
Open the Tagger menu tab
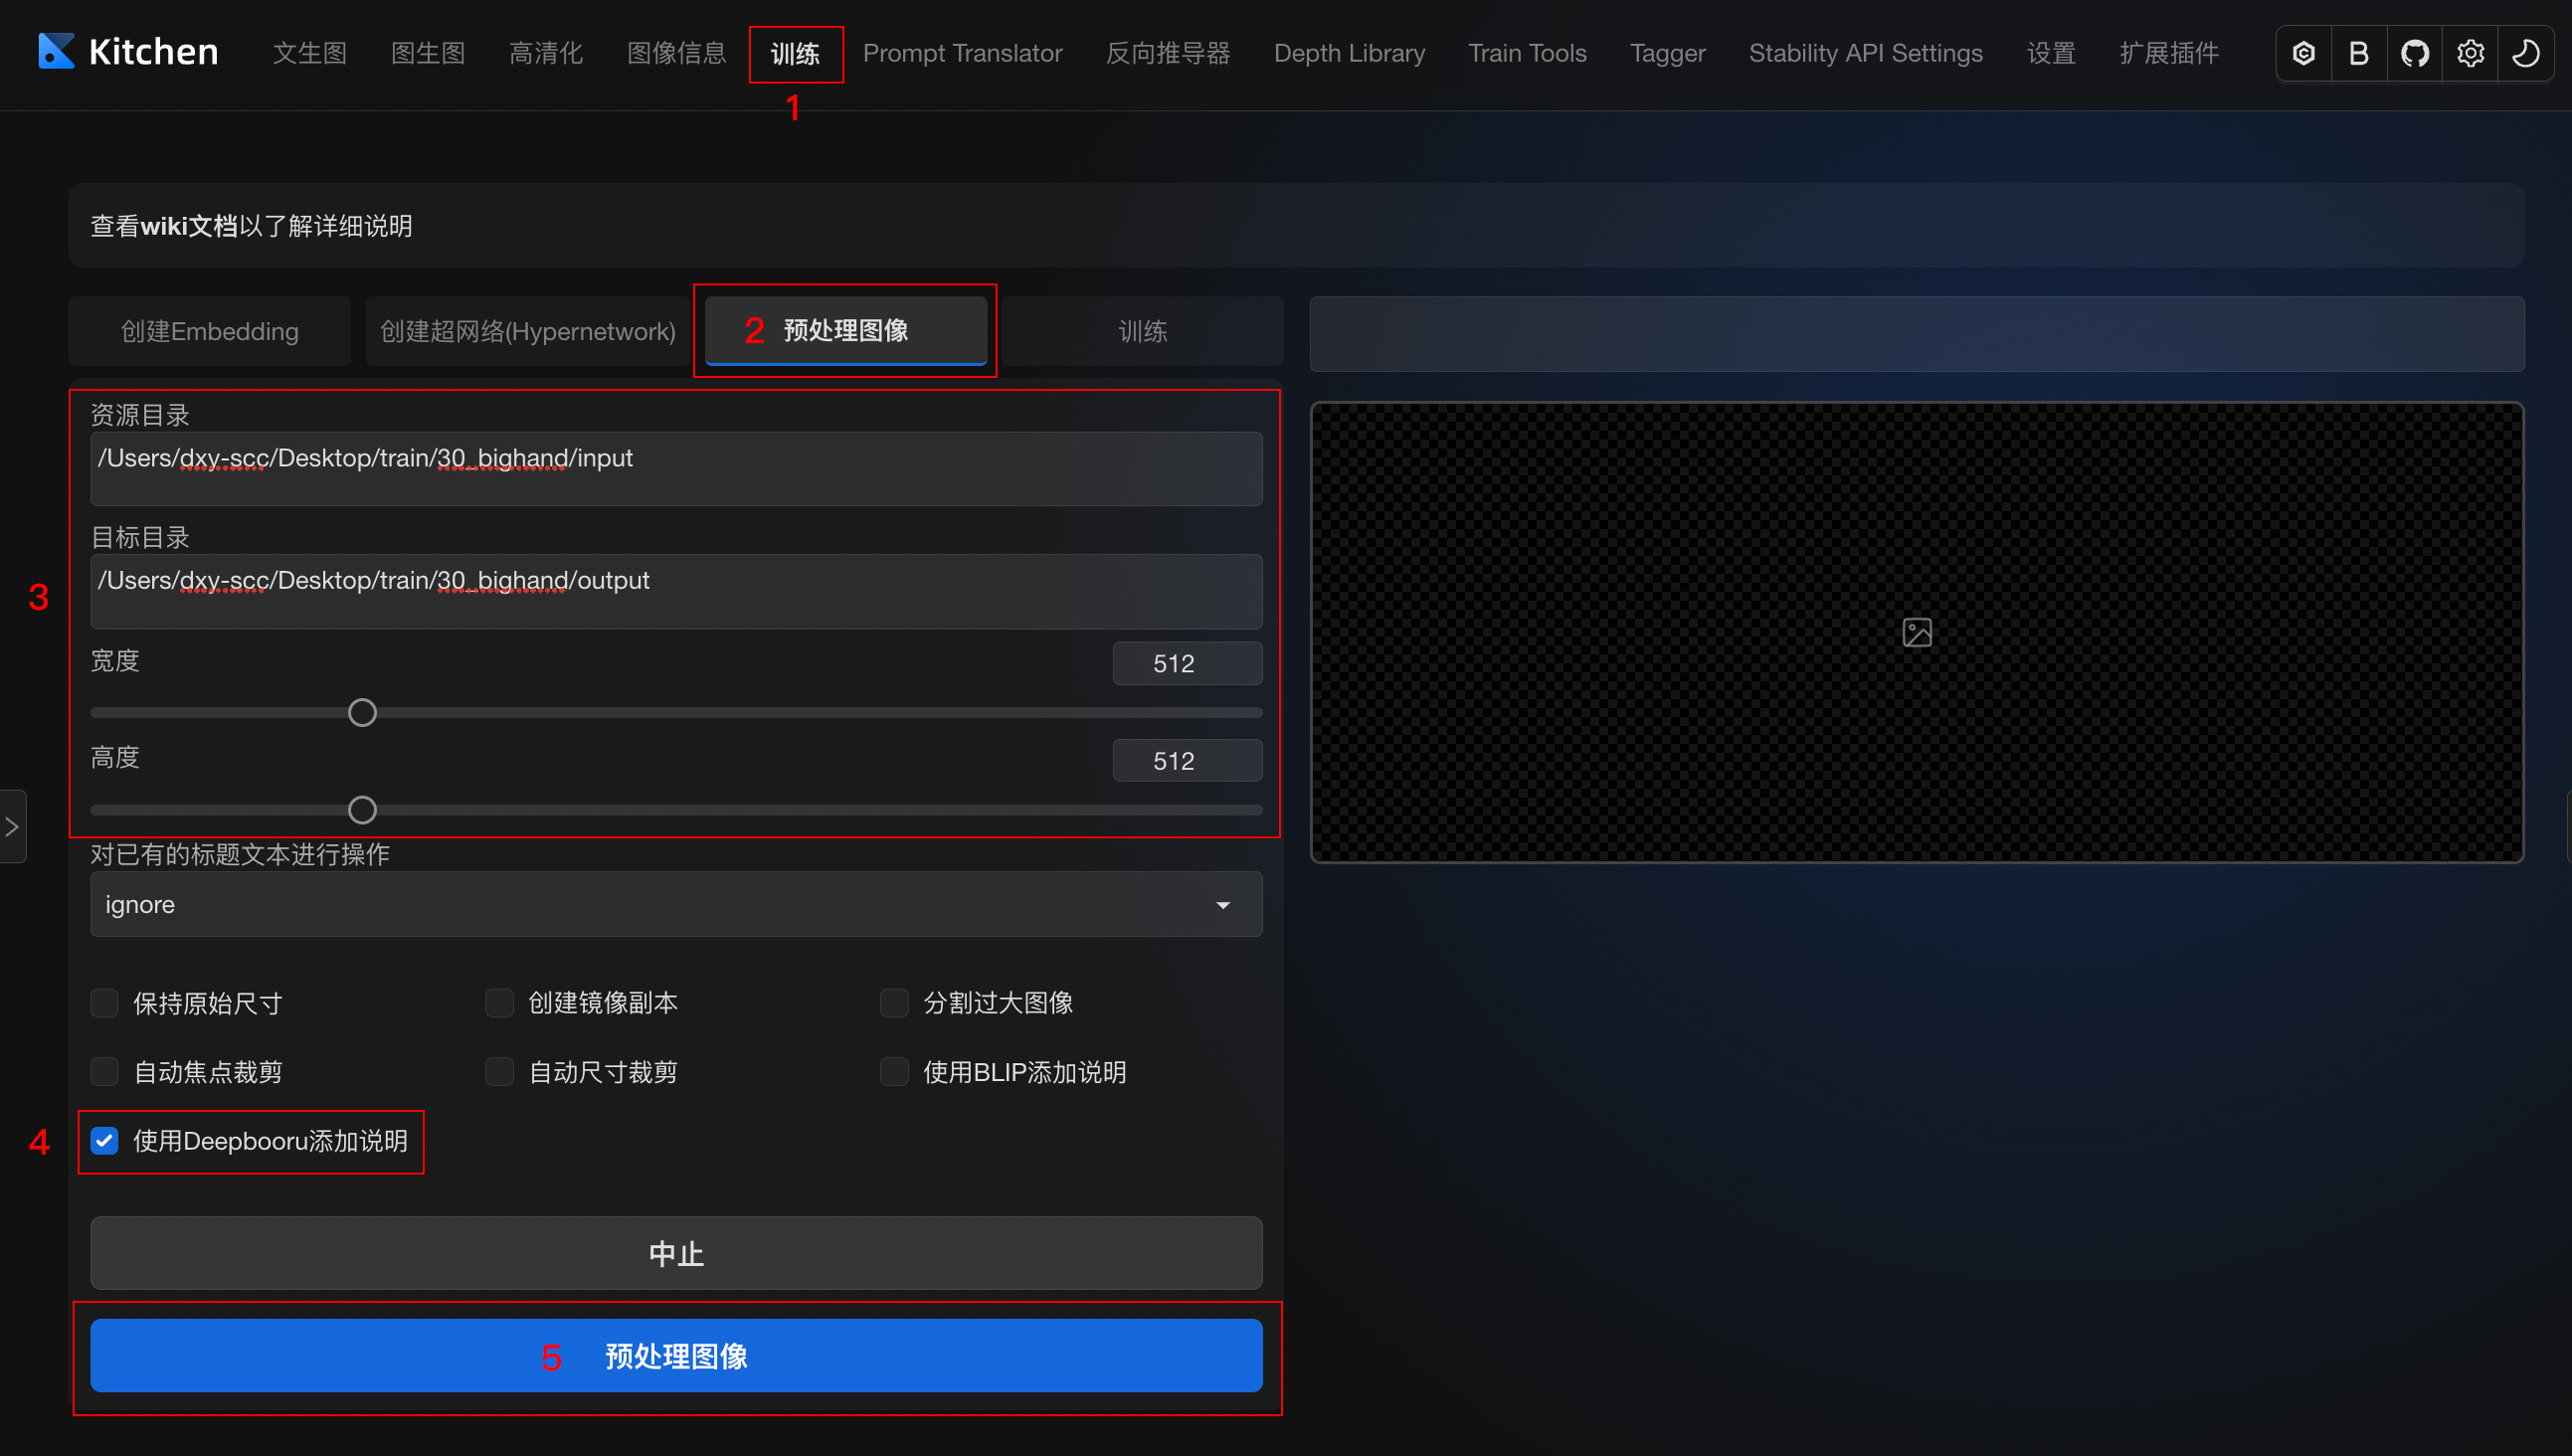pyautogui.click(x=1667, y=53)
